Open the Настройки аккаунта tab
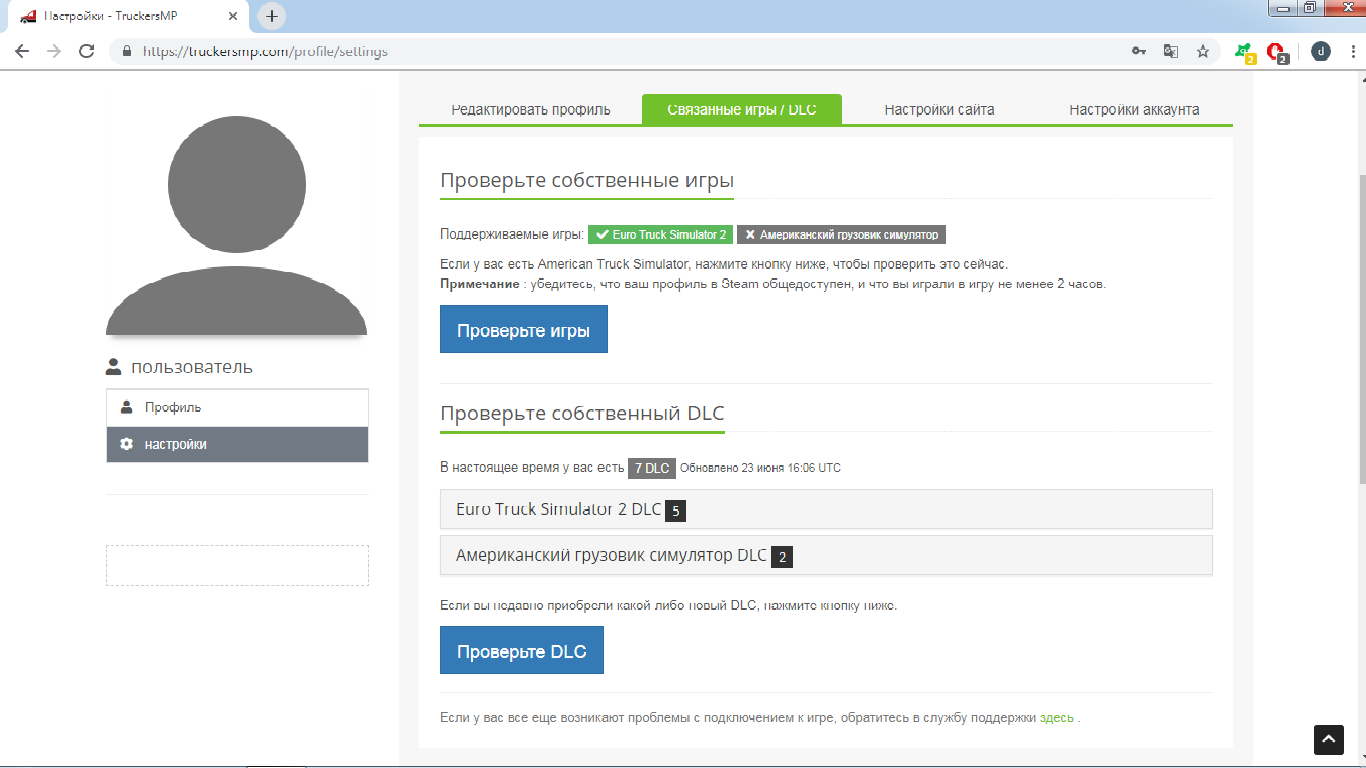The width and height of the screenshot is (1366, 768). point(1134,110)
